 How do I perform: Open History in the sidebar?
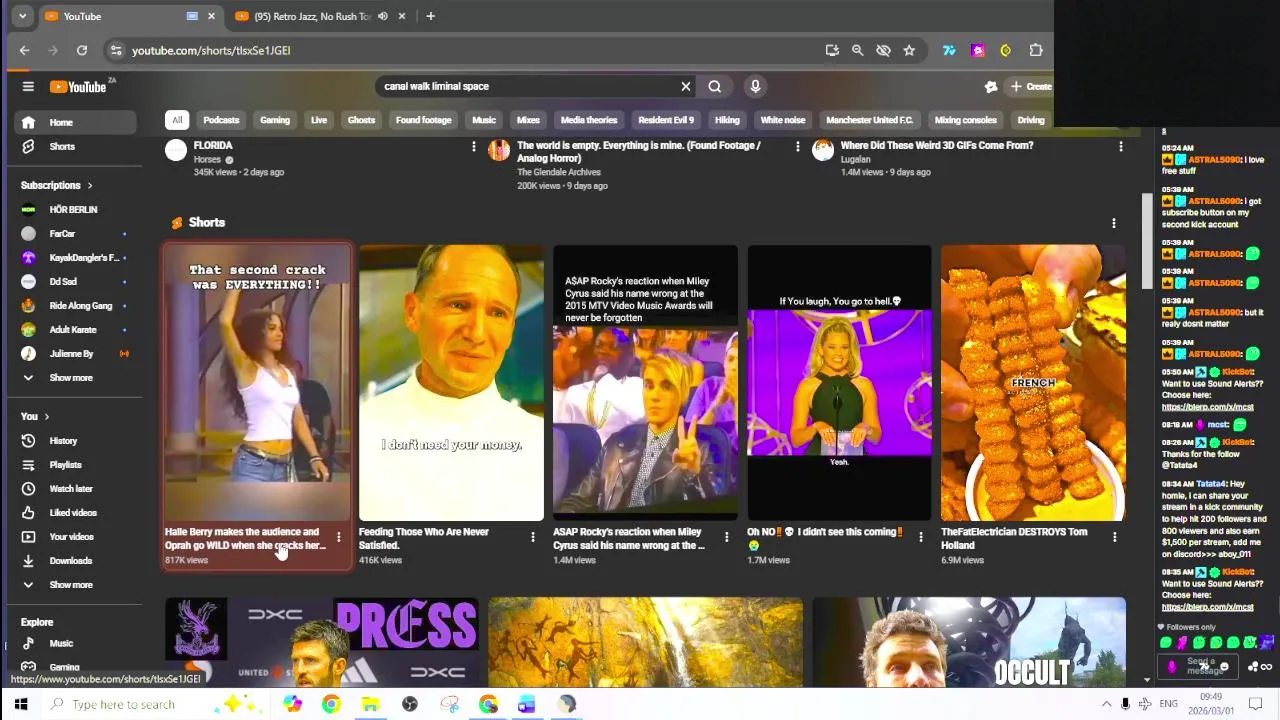pos(75,441)
